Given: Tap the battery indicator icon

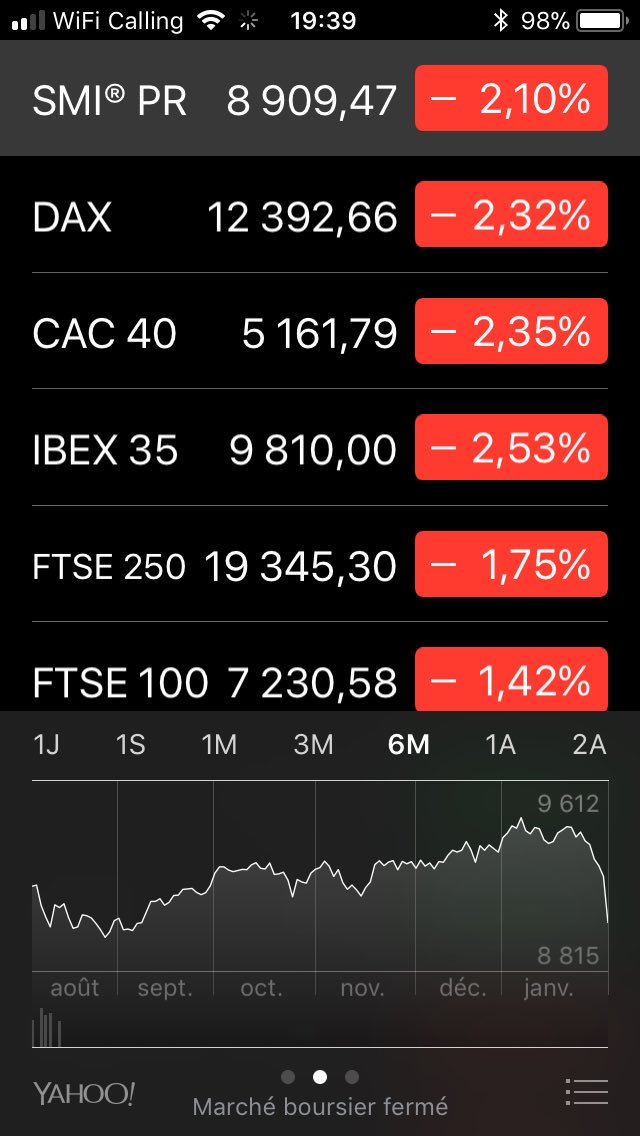Looking at the screenshot, I should click(601, 20).
